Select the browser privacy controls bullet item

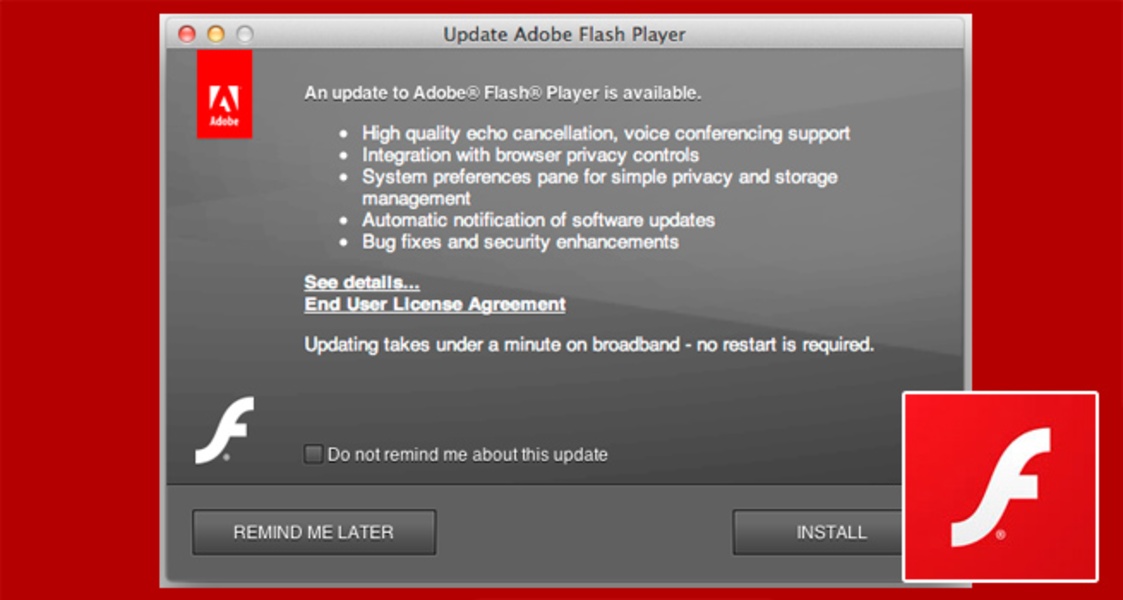tap(530, 155)
